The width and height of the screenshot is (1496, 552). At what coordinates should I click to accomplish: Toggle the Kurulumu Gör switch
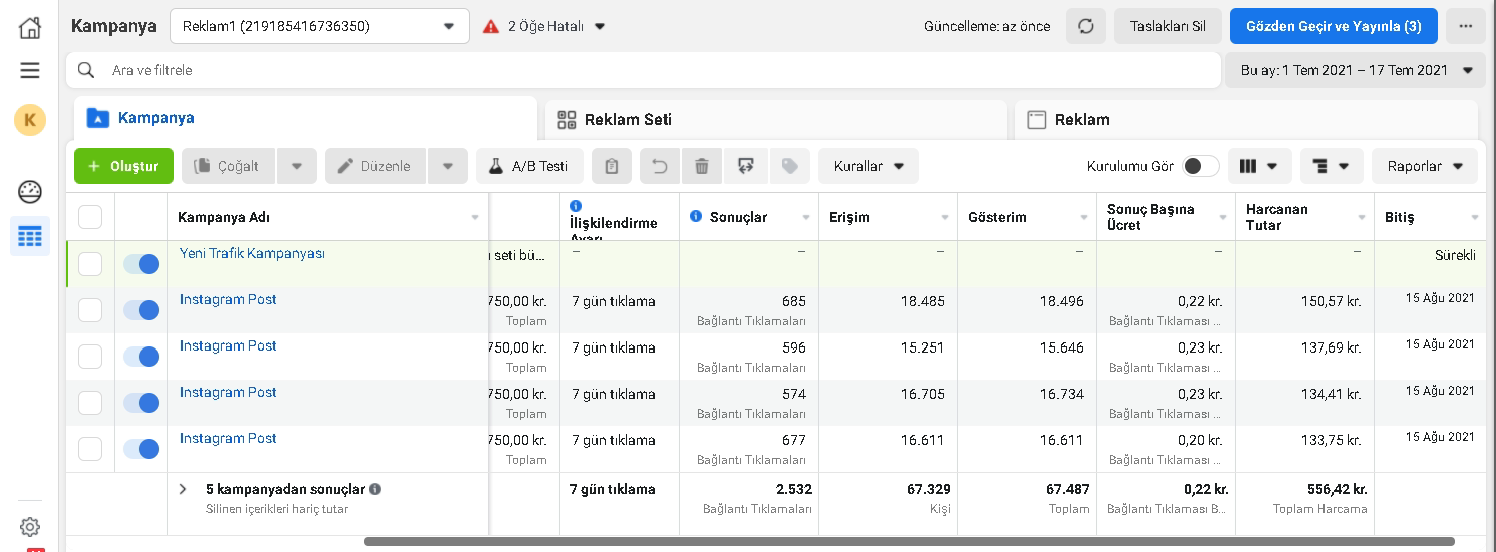pyautogui.click(x=1201, y=166)
